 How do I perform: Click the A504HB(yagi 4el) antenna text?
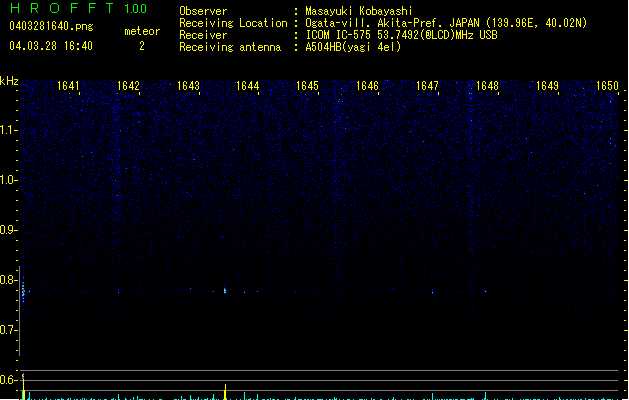pos(353,47)
